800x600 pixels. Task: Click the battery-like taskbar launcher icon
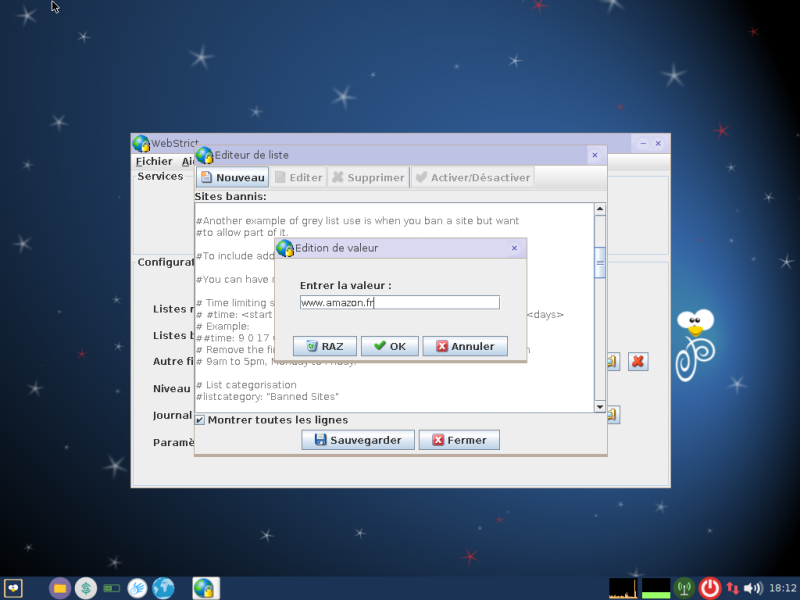pyautogui.click(x=112, y=588)
